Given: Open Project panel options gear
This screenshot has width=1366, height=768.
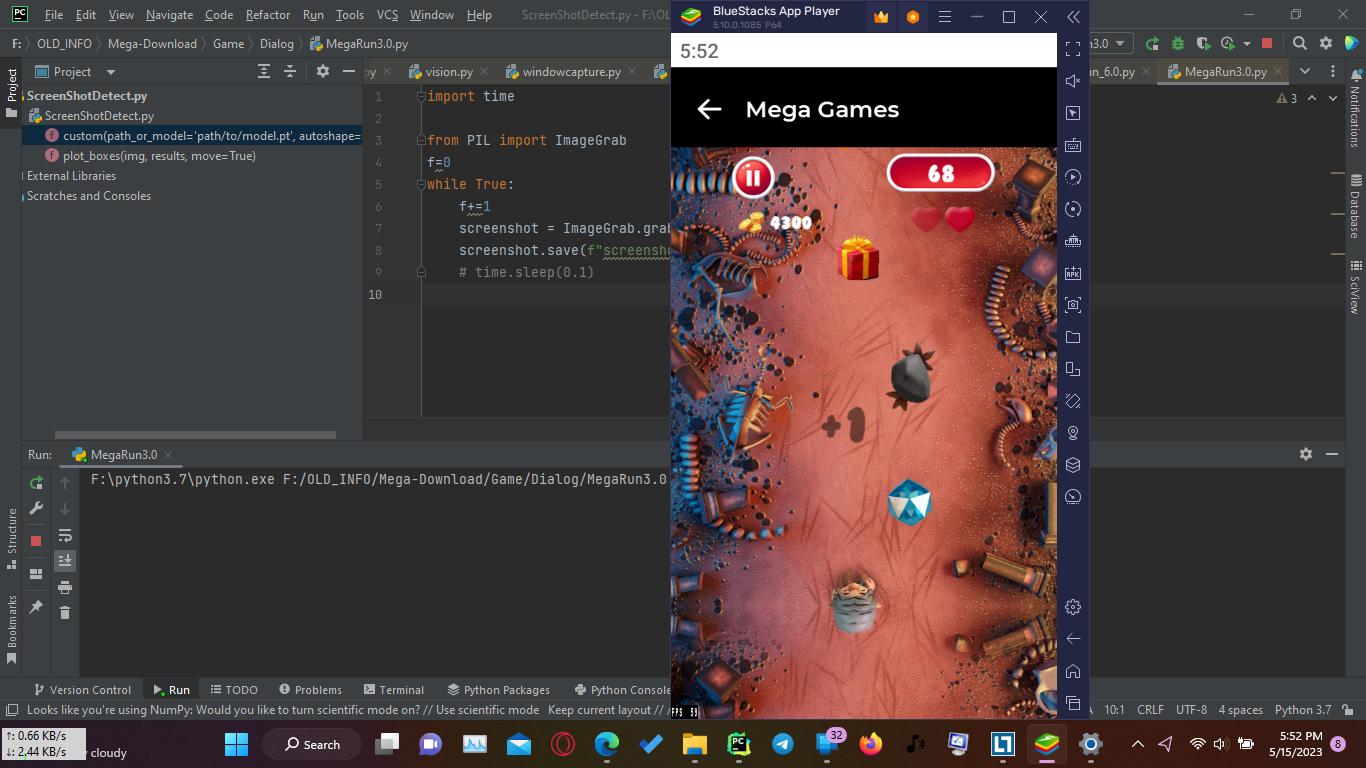Looking at the screenshot, I should (x=322, y=72).
